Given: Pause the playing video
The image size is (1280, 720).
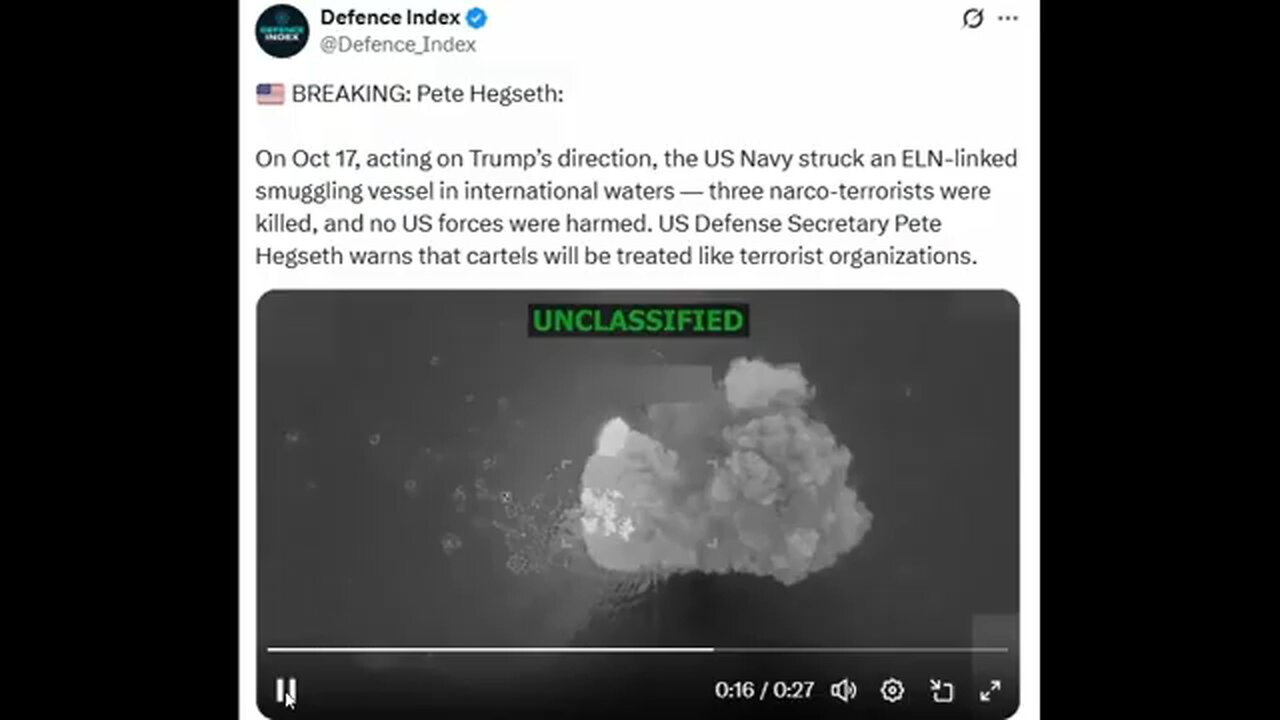Looking at the screenshot, I should click(285, 690).
